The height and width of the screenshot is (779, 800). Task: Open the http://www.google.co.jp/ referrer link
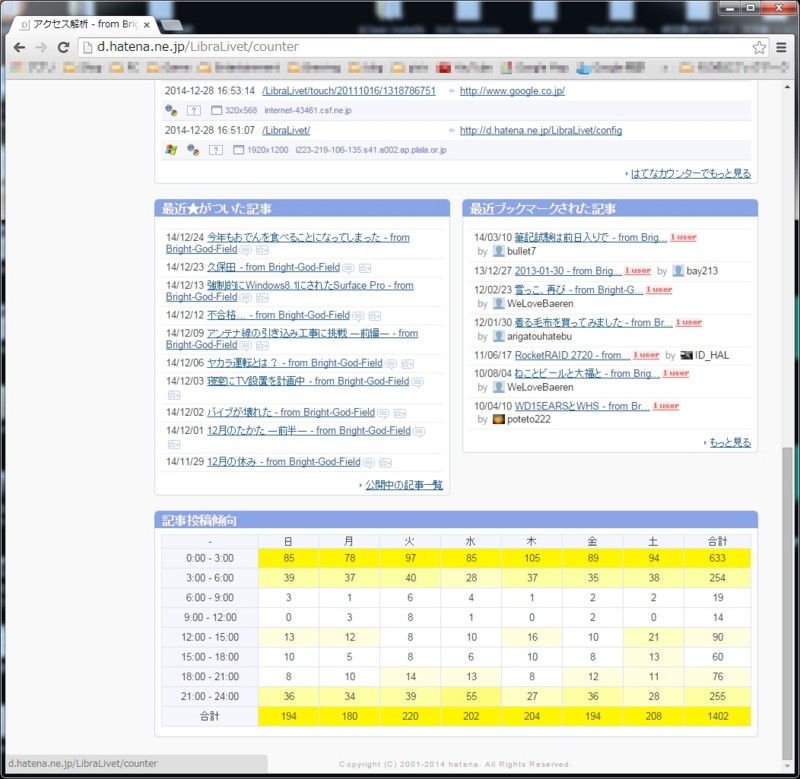(512, 91)
